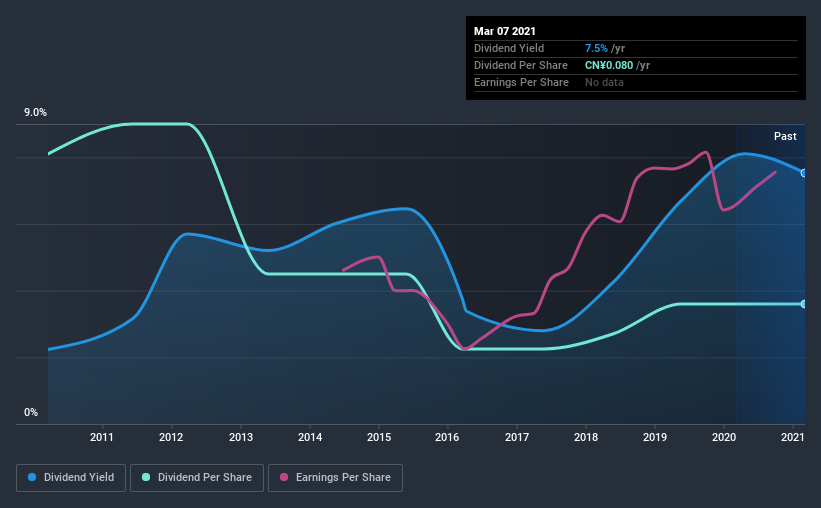821x508 pixels.
Task: Click the 2021 x-axis label
Action: (x=793, y=437)
